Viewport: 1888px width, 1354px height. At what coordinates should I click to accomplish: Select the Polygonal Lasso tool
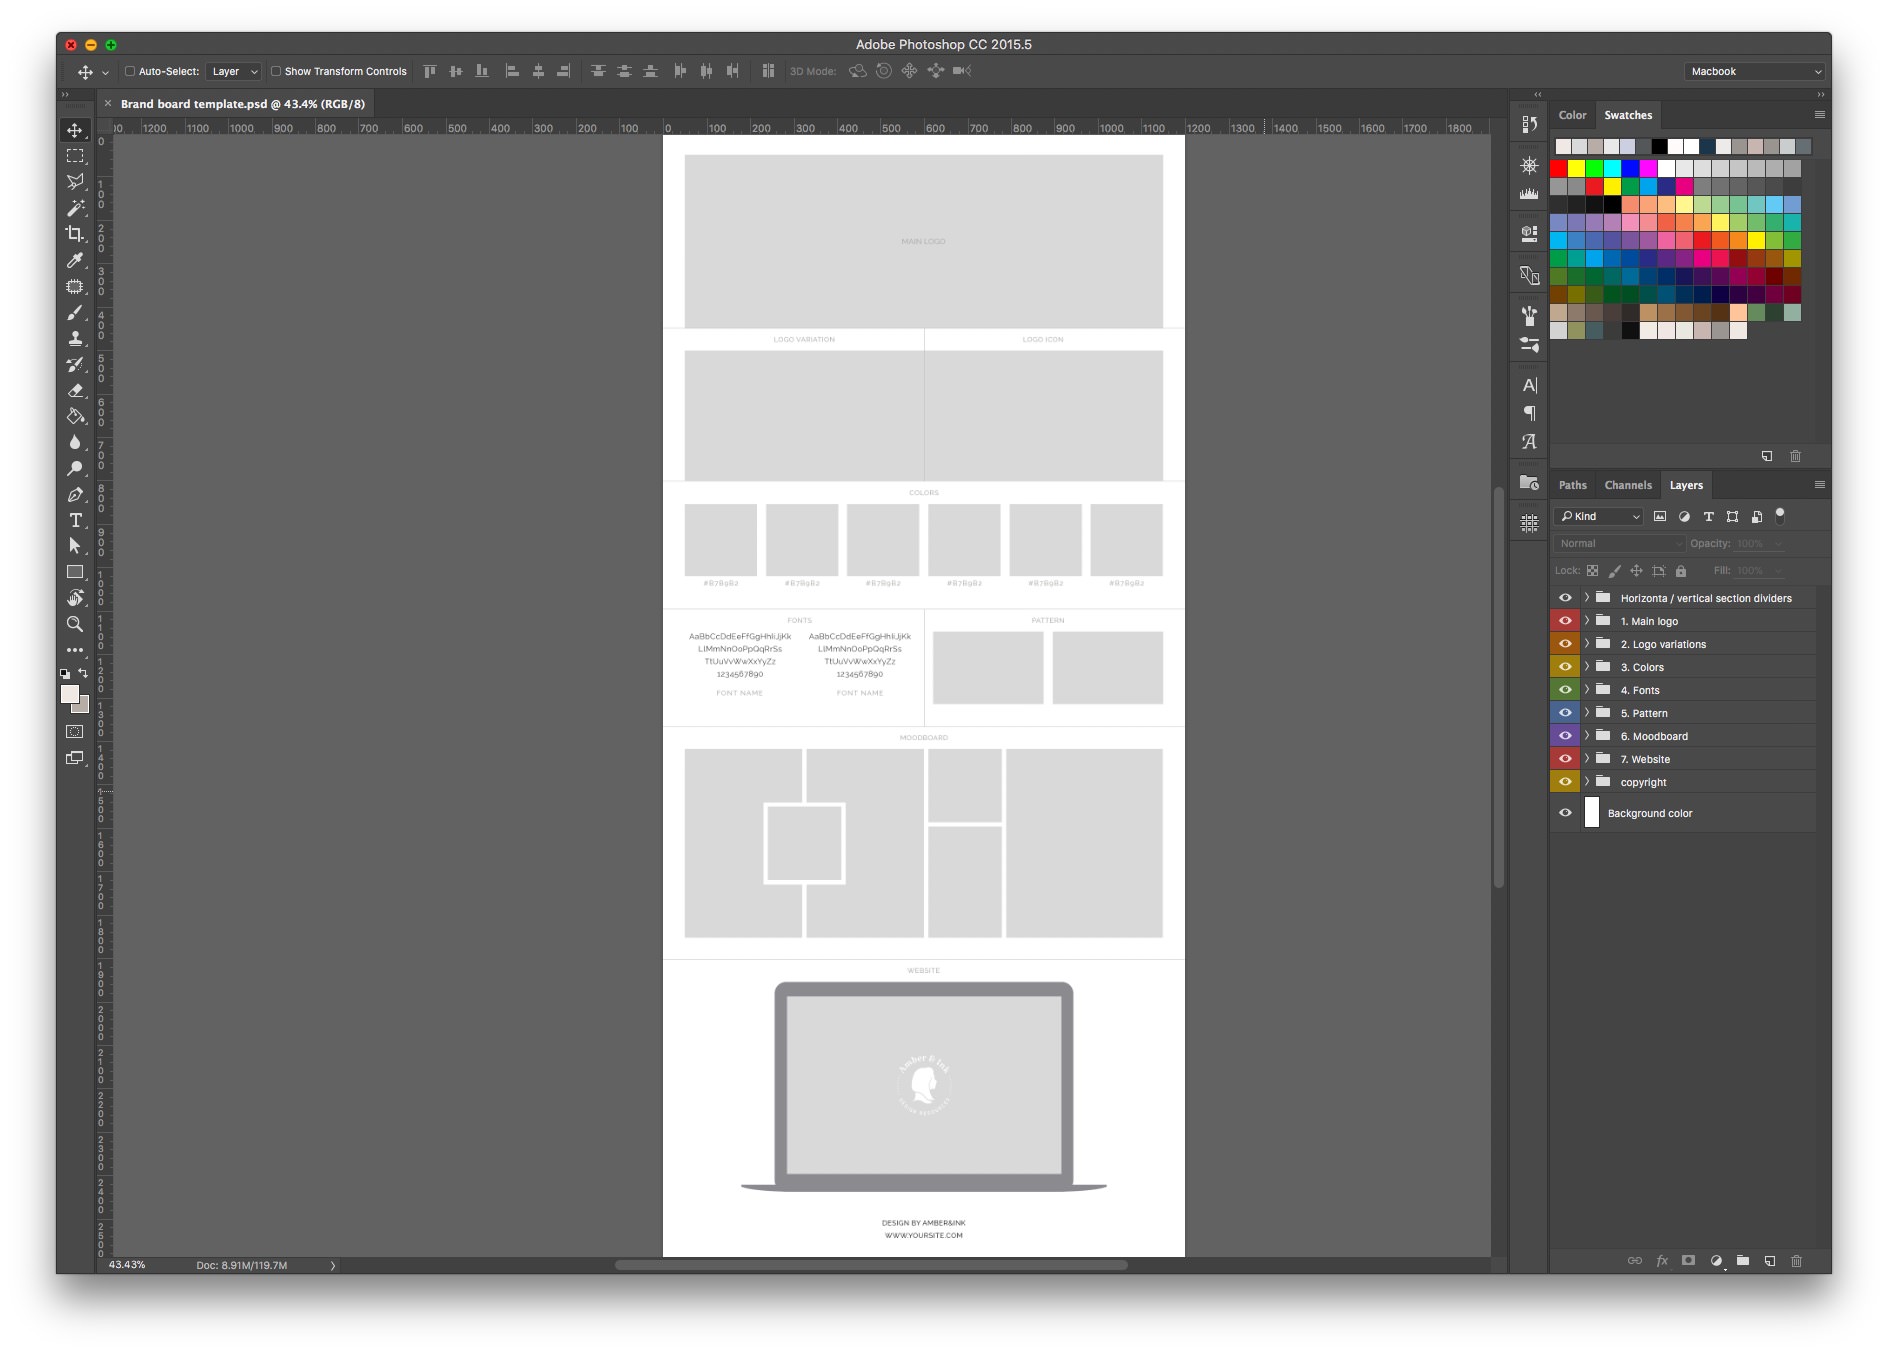pyautogui.click(x=75, y=182)
